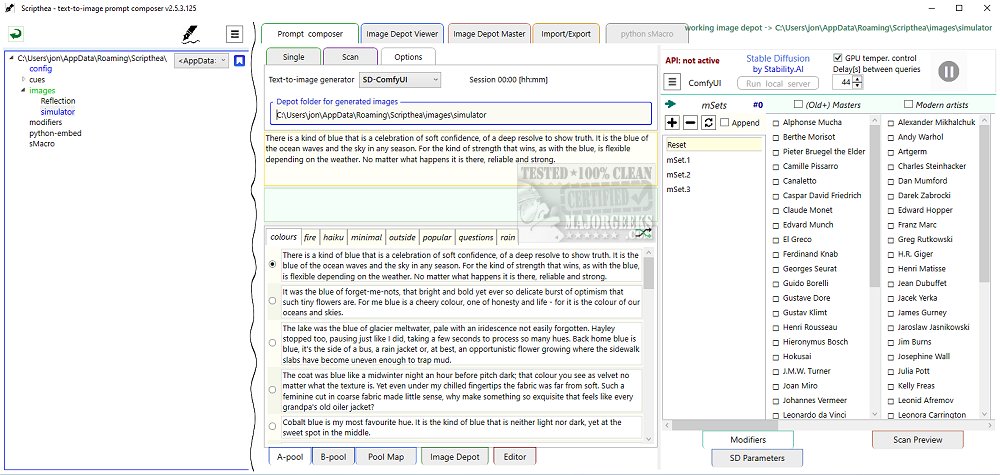Open the AppData path dropdown
Screen dimensions: 1000x475
click(x=202, y=61)
